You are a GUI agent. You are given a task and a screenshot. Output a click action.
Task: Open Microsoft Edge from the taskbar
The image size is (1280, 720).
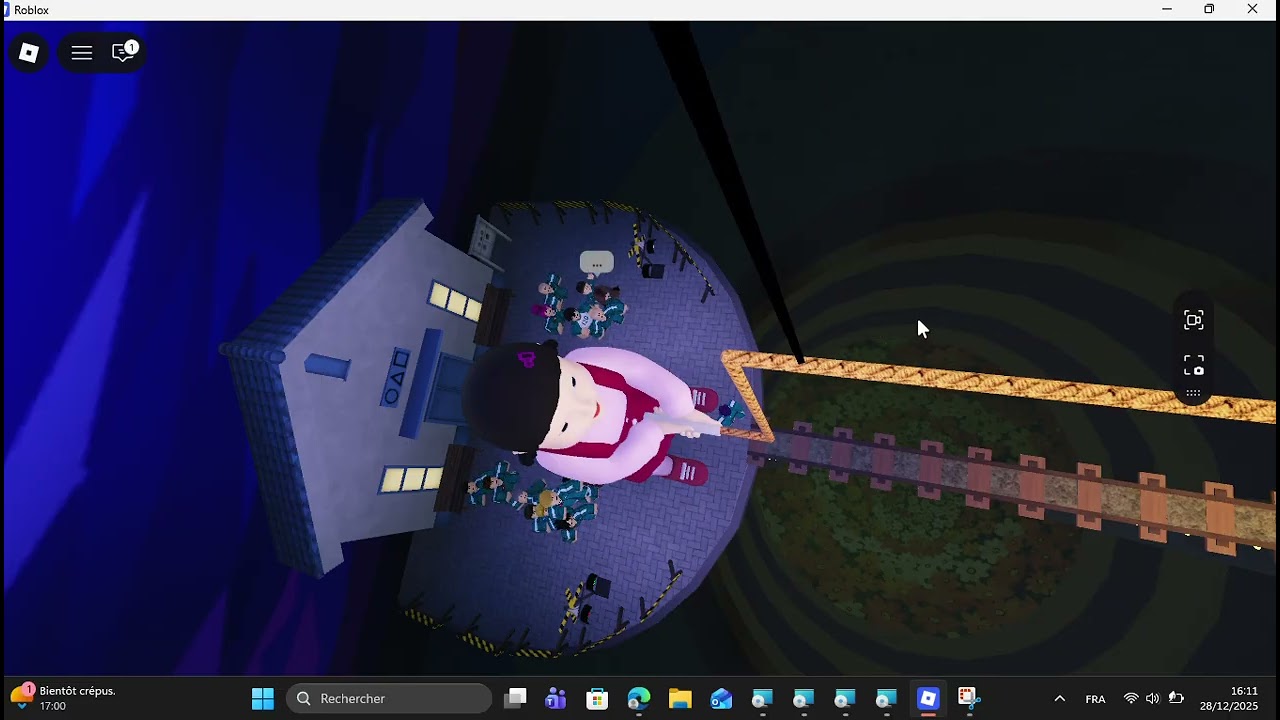pyautogui.click(x=639, y=698)
